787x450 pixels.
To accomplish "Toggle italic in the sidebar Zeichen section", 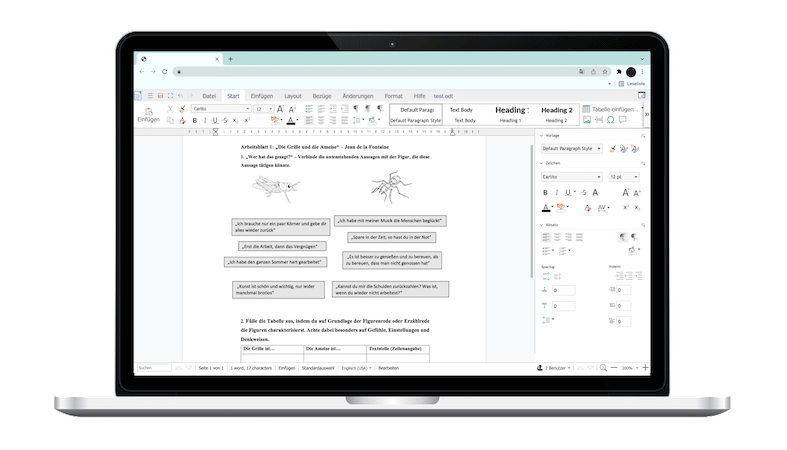I will tap(557, 193).
